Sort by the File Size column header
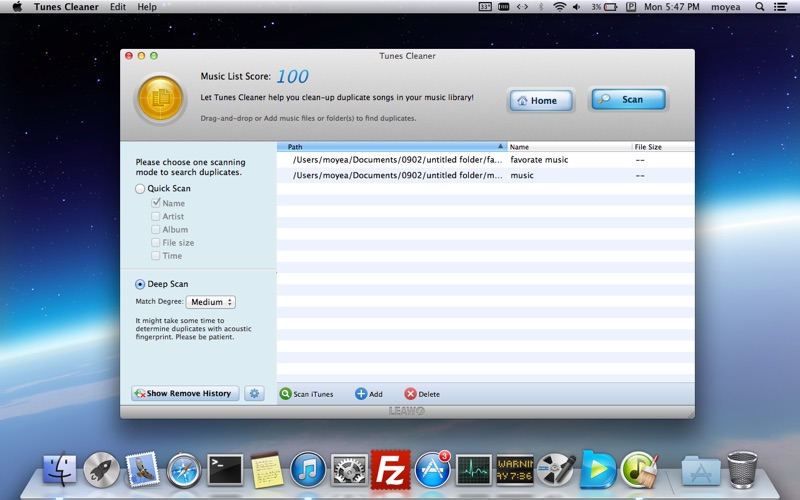Screen dimensions: 800x500 click(x=660, y=147)
